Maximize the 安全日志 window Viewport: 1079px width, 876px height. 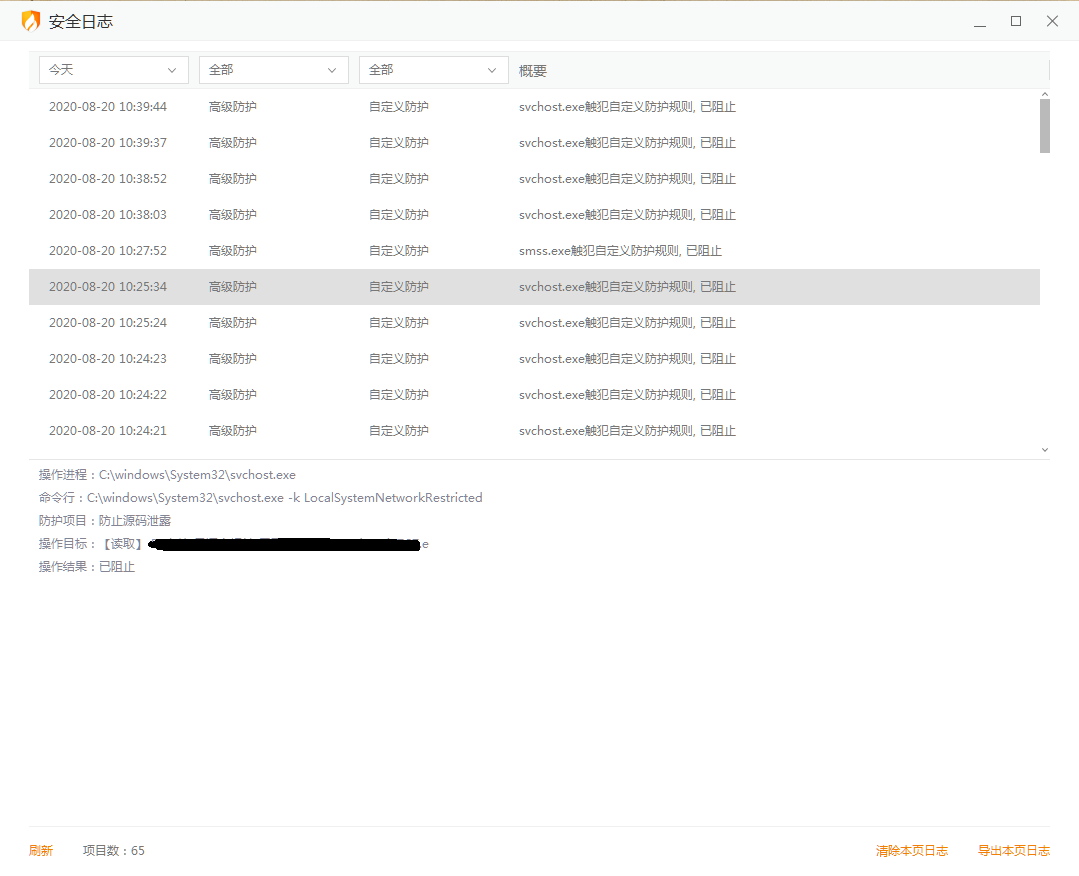[1016, 21]
